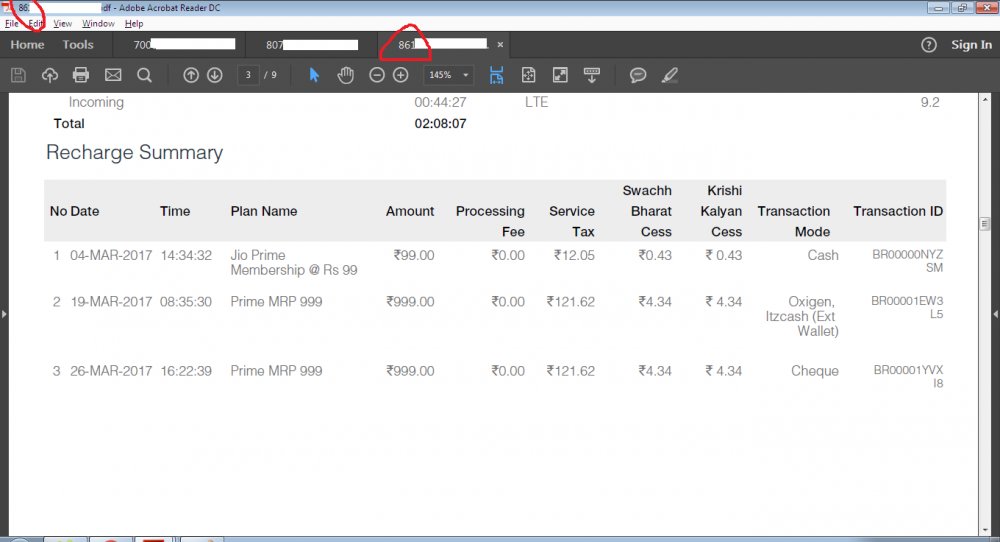Viewport: 1000px width, 542px height.
Task: Open the 145% zoom level dropdown
Action: pos(448,75)
